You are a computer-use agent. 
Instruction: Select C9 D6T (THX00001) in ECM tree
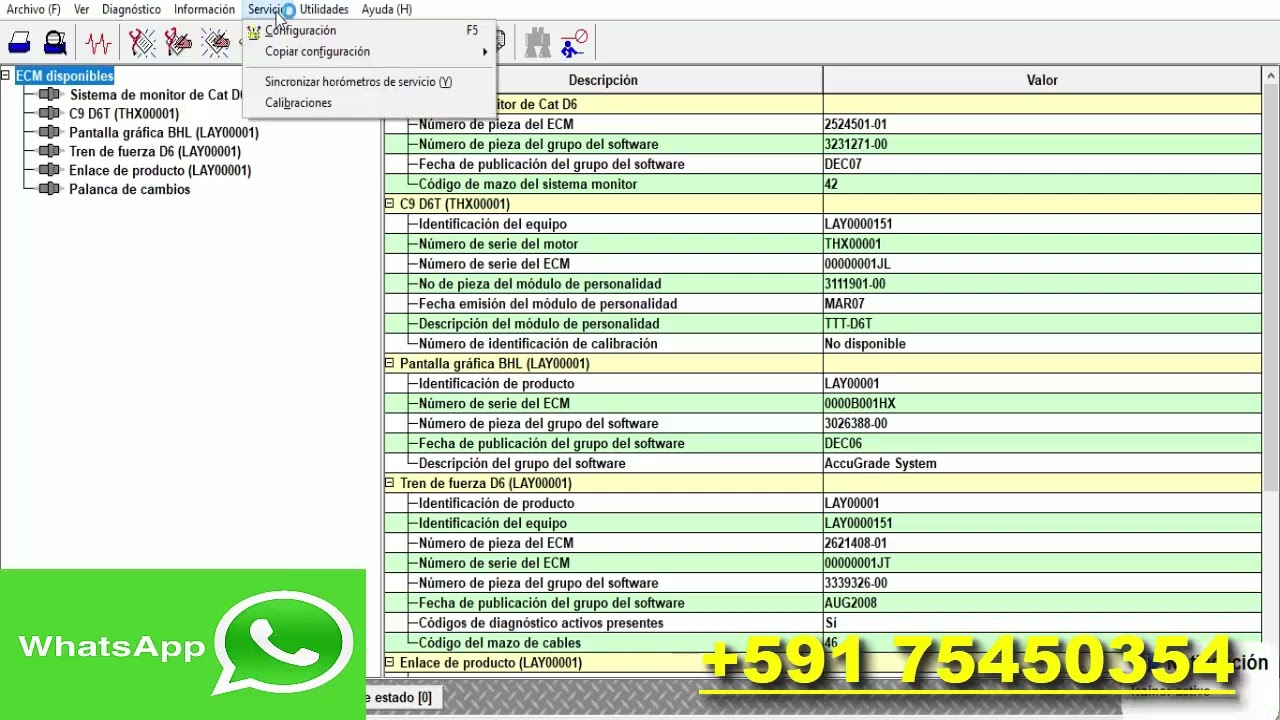124,114
